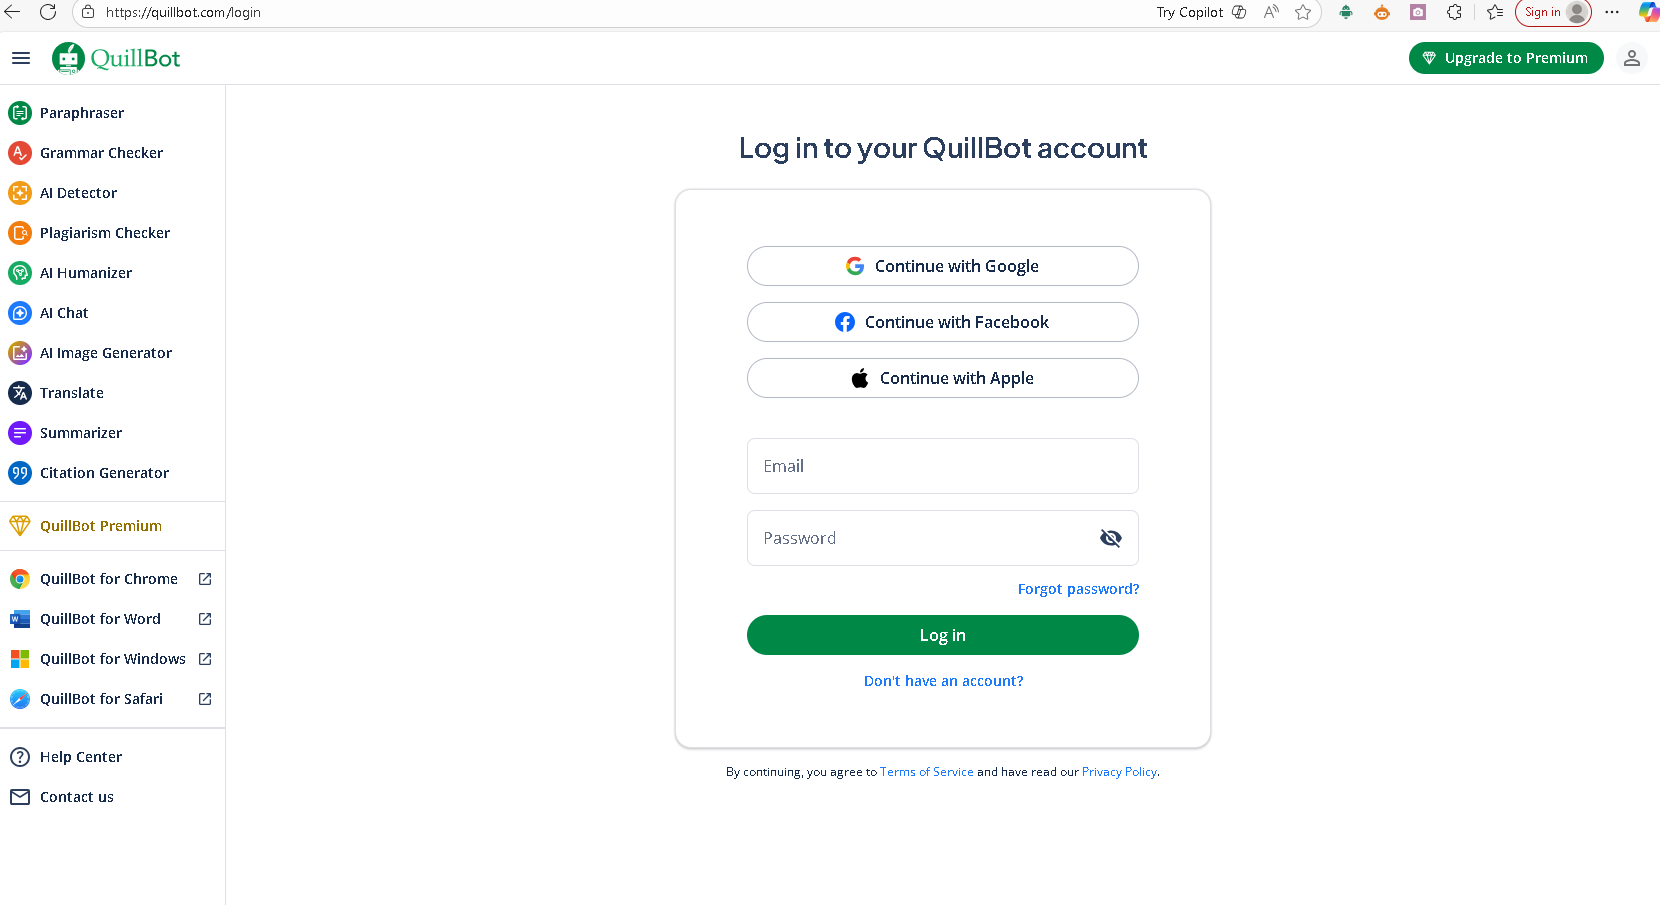The height and width of the screenshot is (905, 1660).
Task: Open the Grammar Checker tool
Action: (101, 153)
